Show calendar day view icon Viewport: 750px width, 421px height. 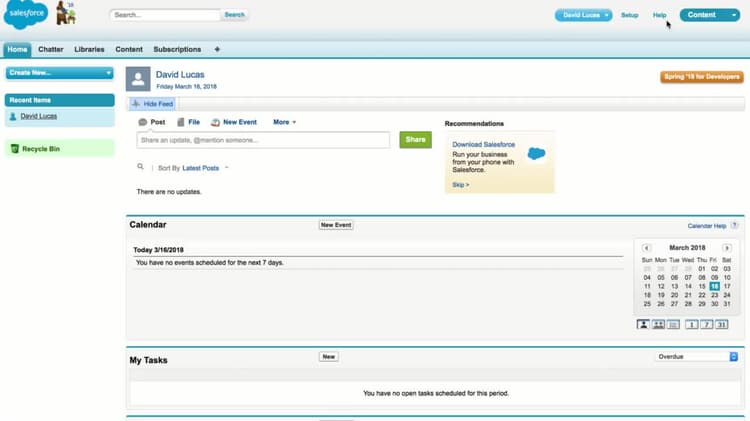(x=691, y=324)
